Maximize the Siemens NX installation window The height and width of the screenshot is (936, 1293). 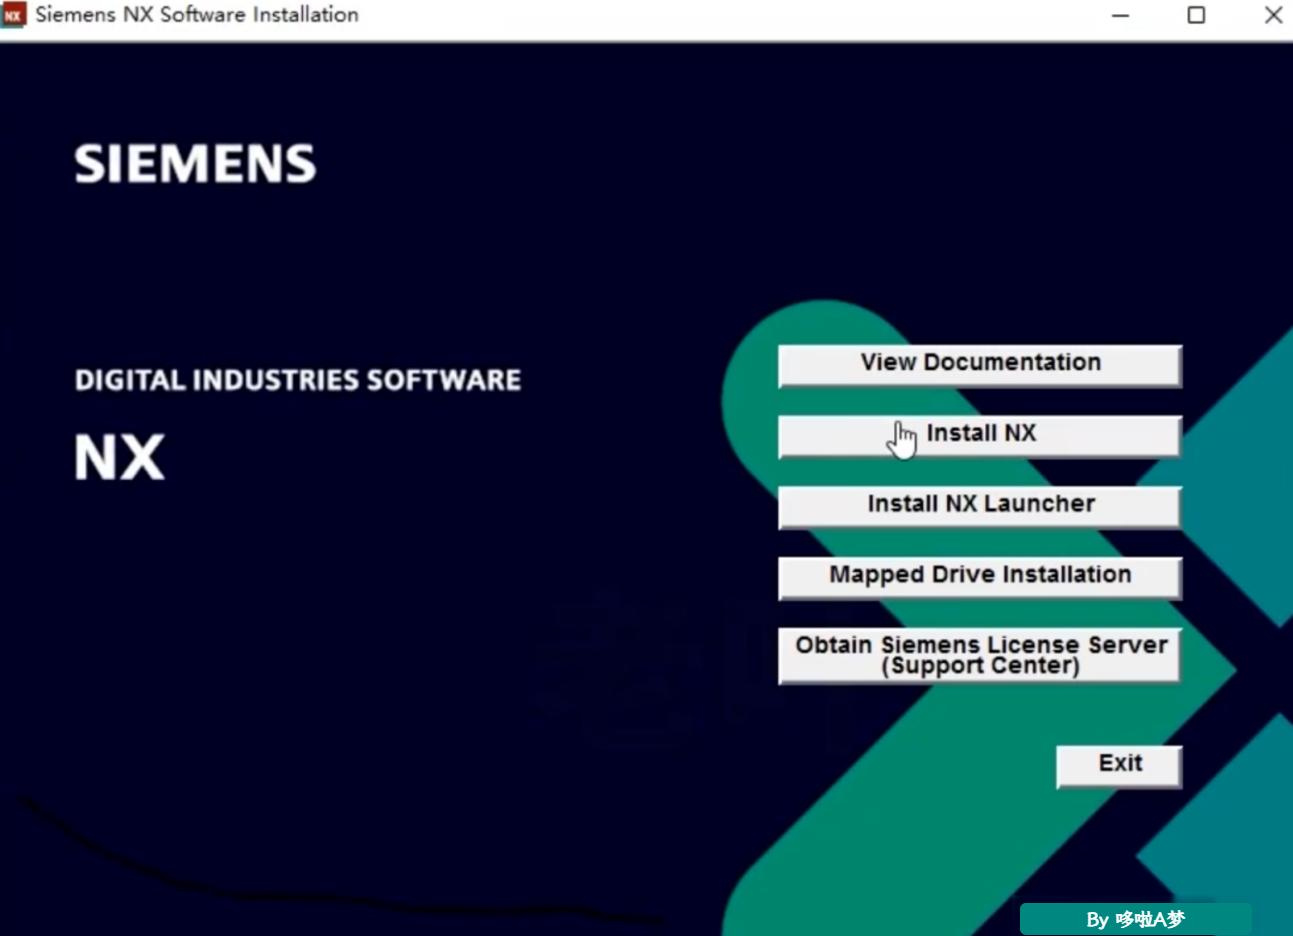(x=1196, y=15)
